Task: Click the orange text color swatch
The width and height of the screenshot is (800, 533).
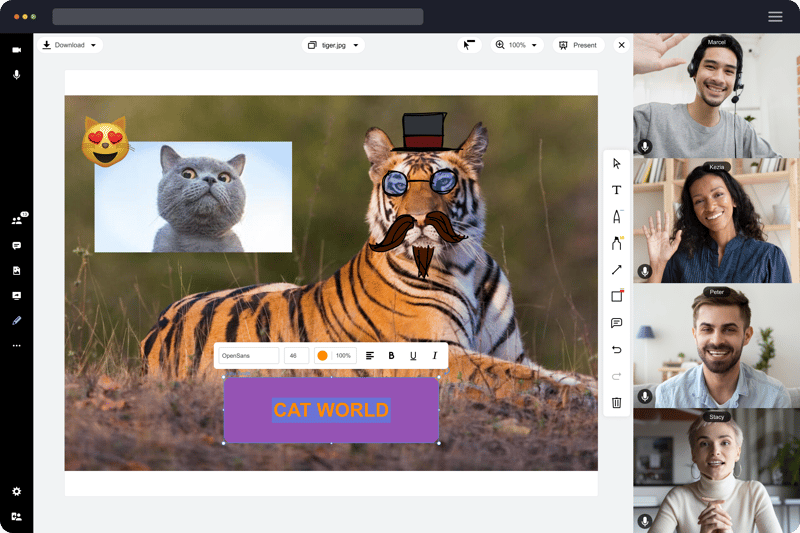Action: [322, 355]
